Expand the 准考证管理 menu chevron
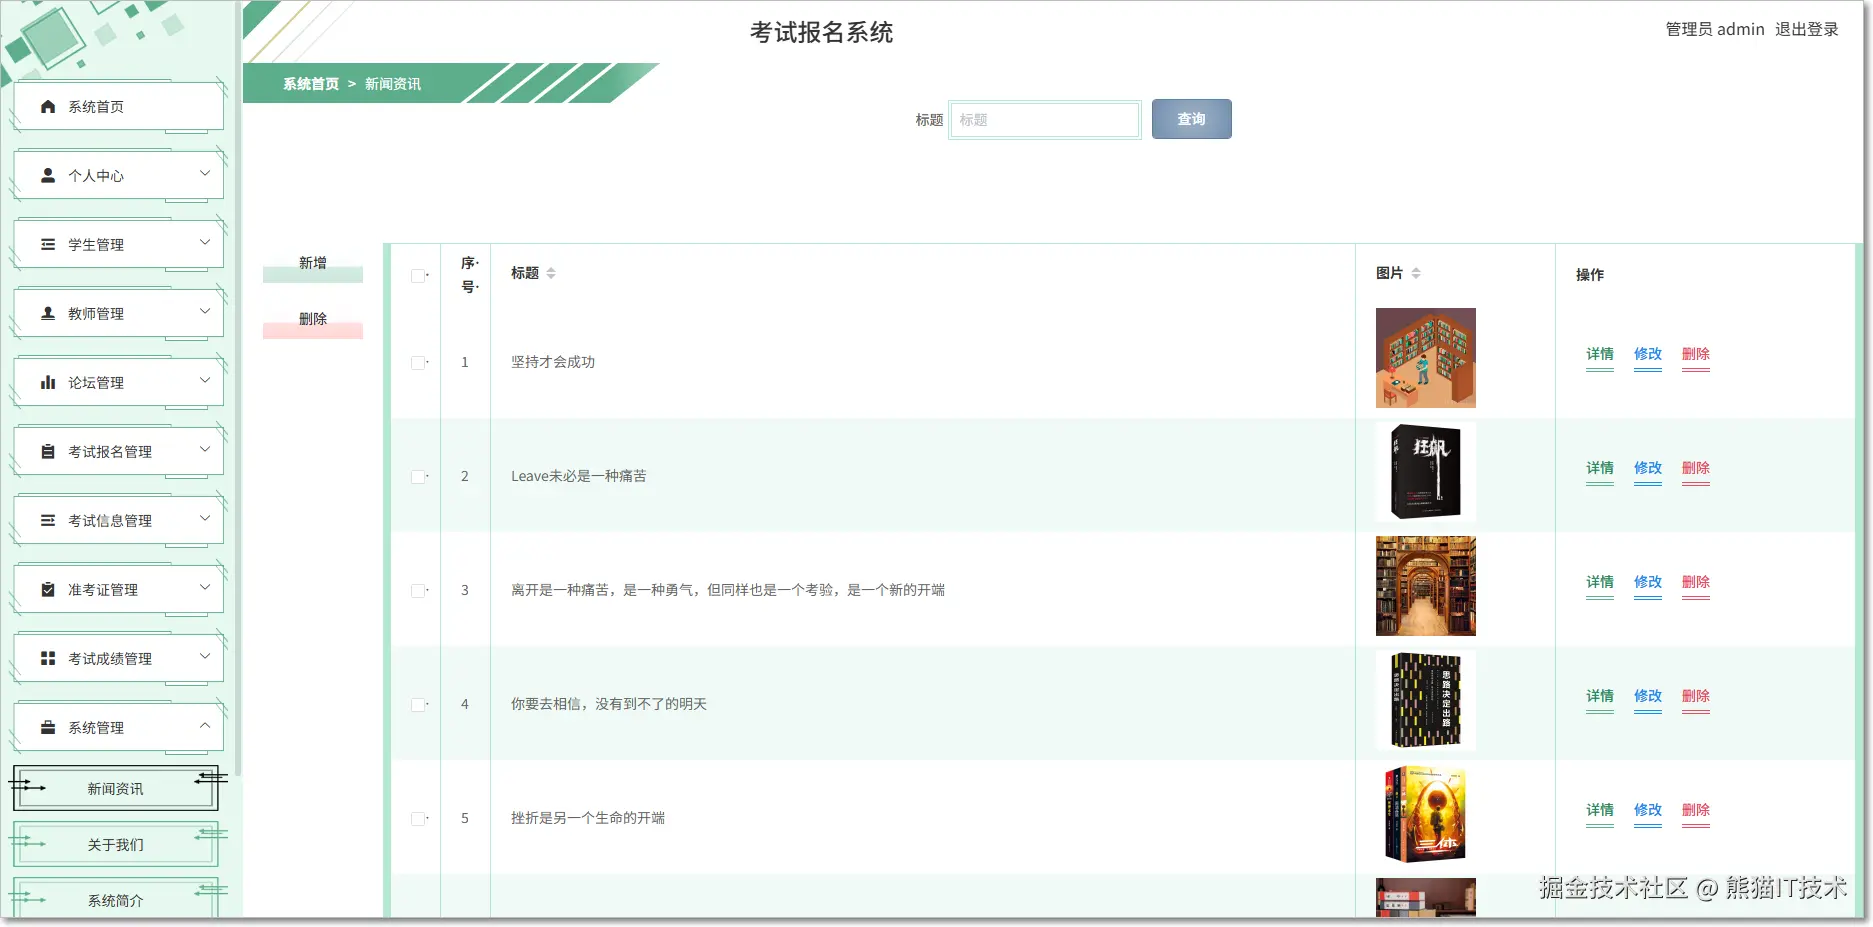This screenshot has width=1873, height=927. (x=205, y=587)
